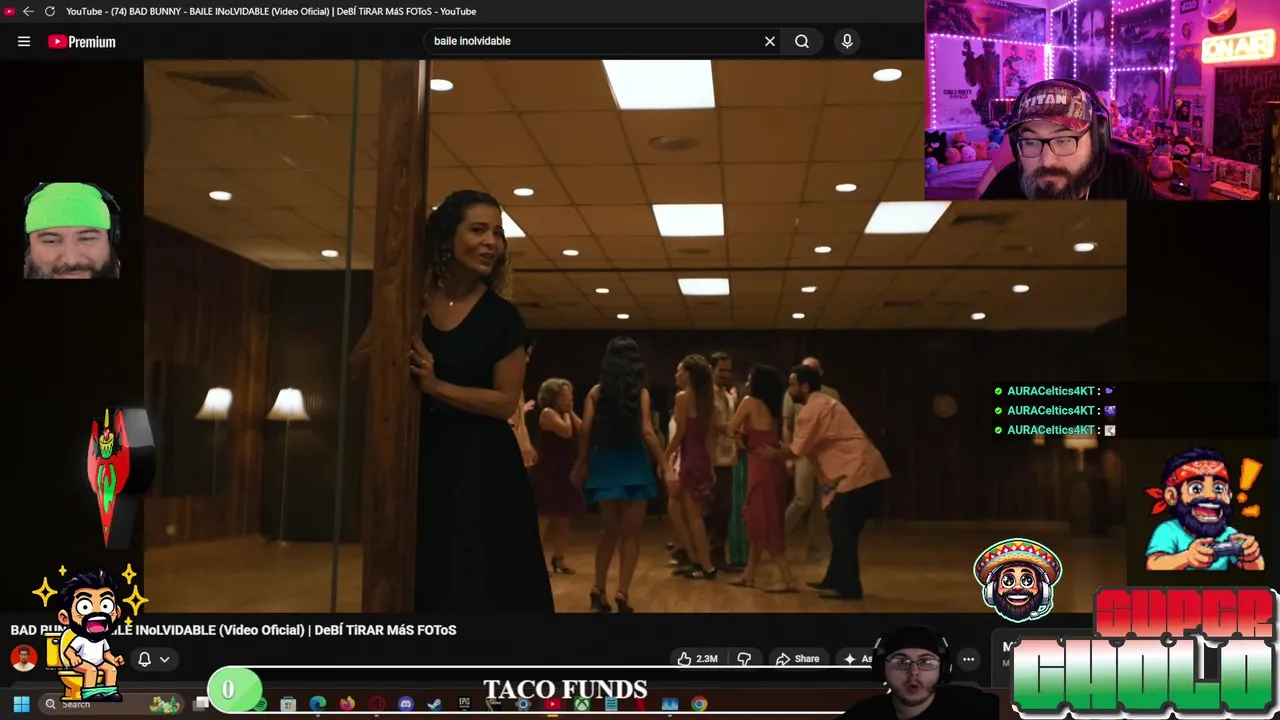Click the TACO FUNDS overlay label

pos(565,690)
